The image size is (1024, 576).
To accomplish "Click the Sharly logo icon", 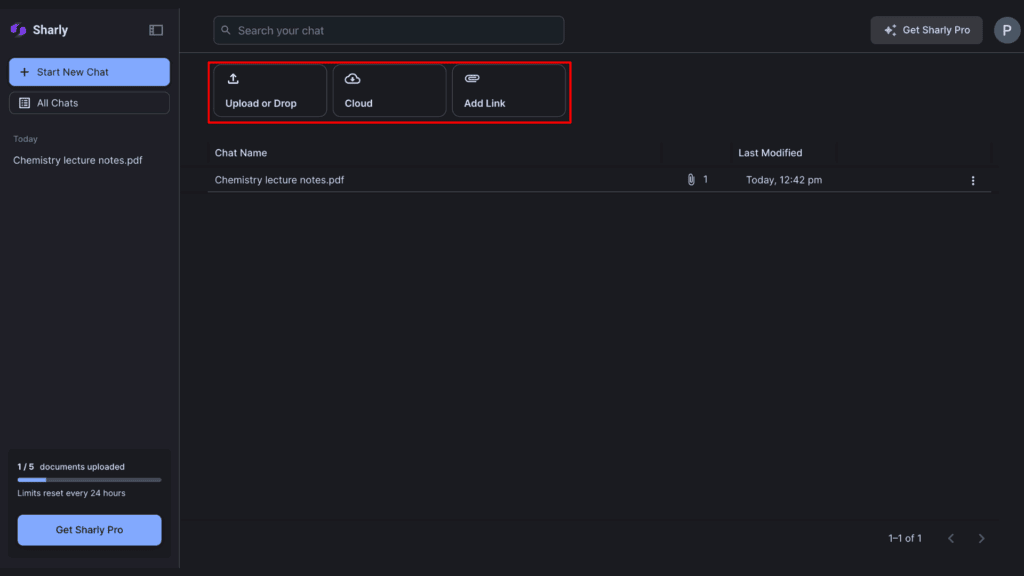I will [x=16, y=29].
